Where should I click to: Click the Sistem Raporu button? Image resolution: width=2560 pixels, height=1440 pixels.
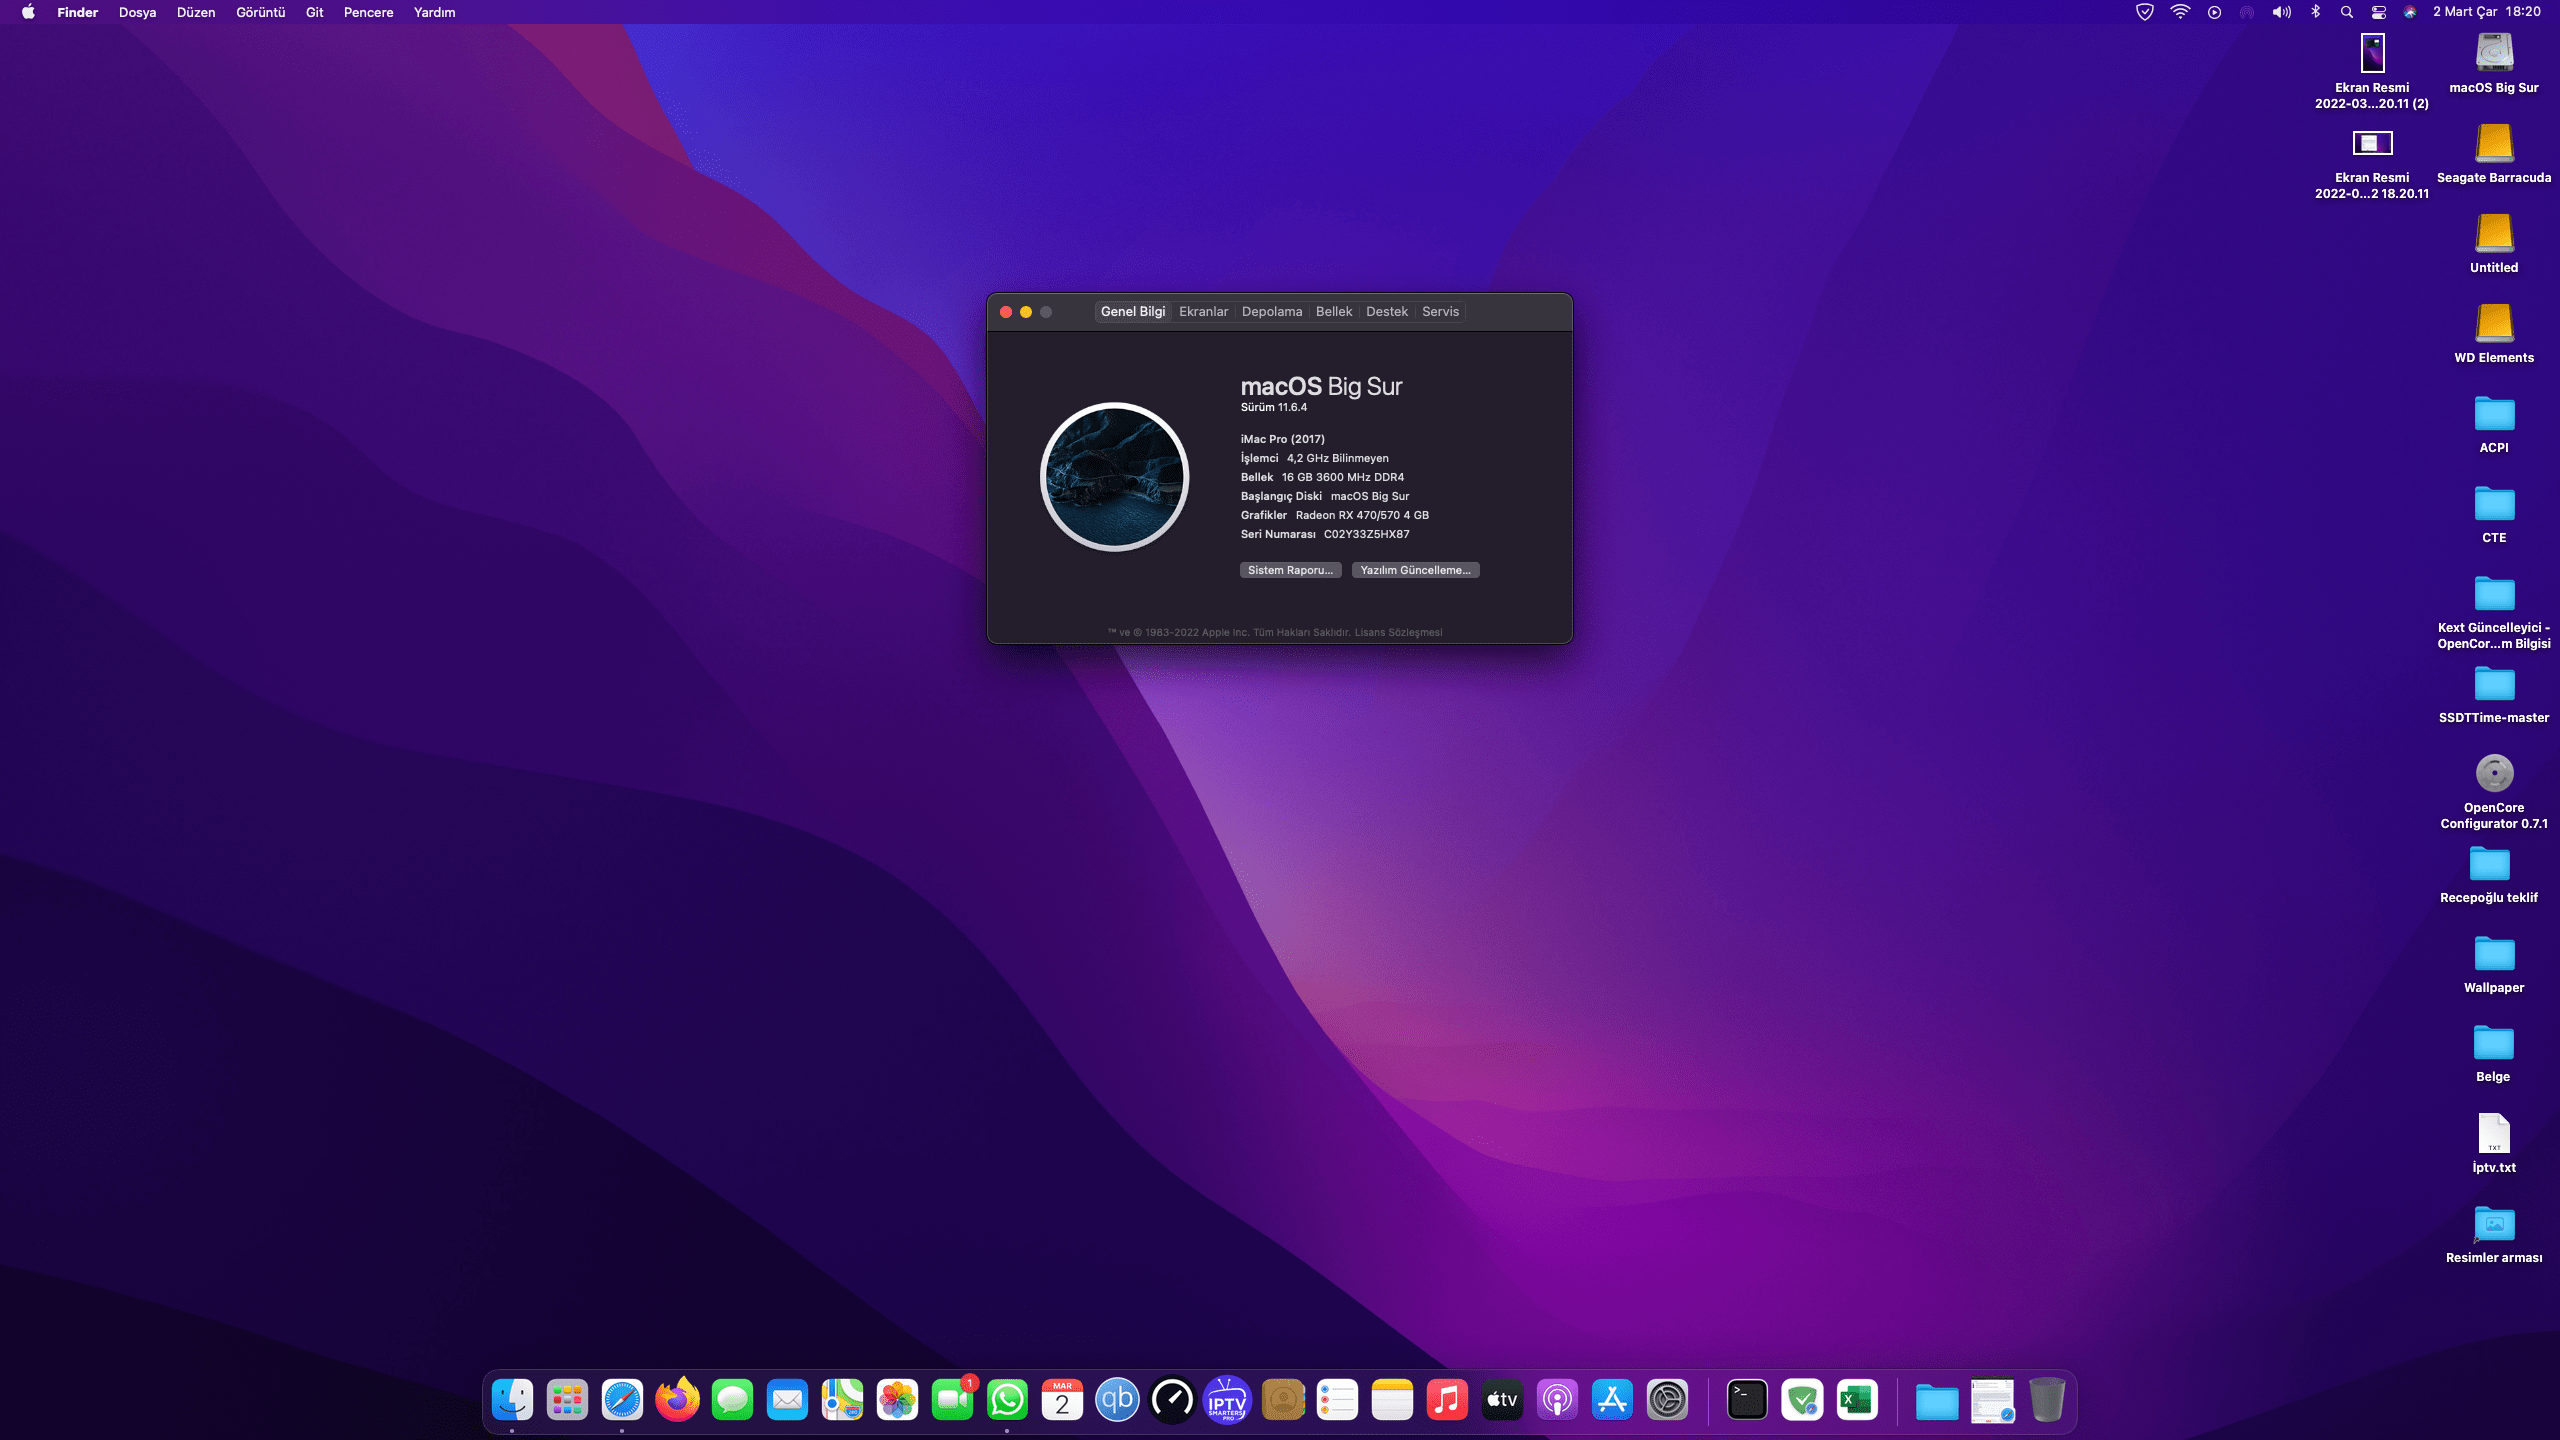click(x=1290, y=570)
